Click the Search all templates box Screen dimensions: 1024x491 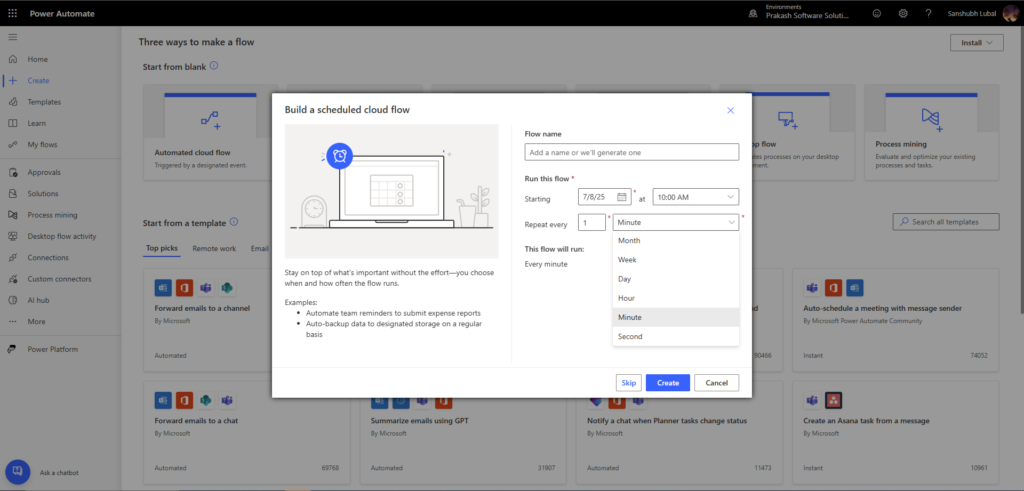pos(946,222)
